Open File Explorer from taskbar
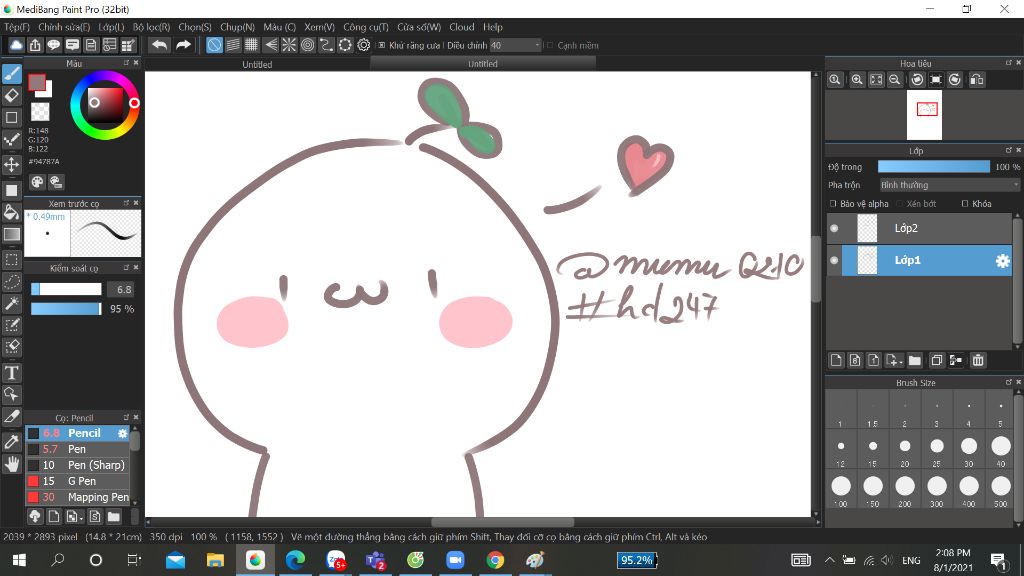This screenshot has height=576, width=1024. tap(215, 560)
